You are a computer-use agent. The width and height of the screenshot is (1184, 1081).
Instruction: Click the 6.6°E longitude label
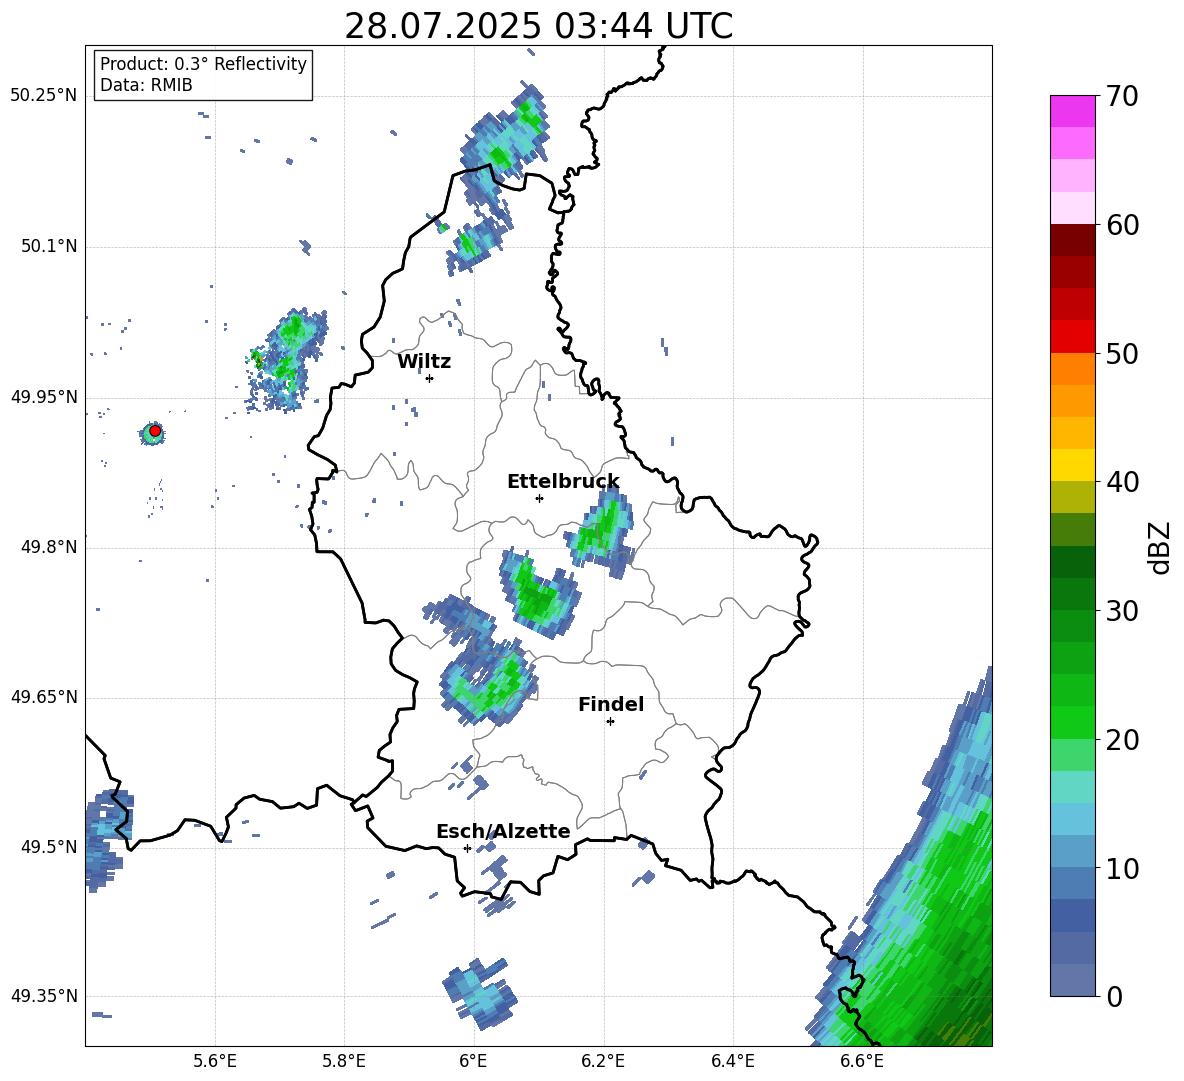pyautogui.click(x=862, y=1061)
